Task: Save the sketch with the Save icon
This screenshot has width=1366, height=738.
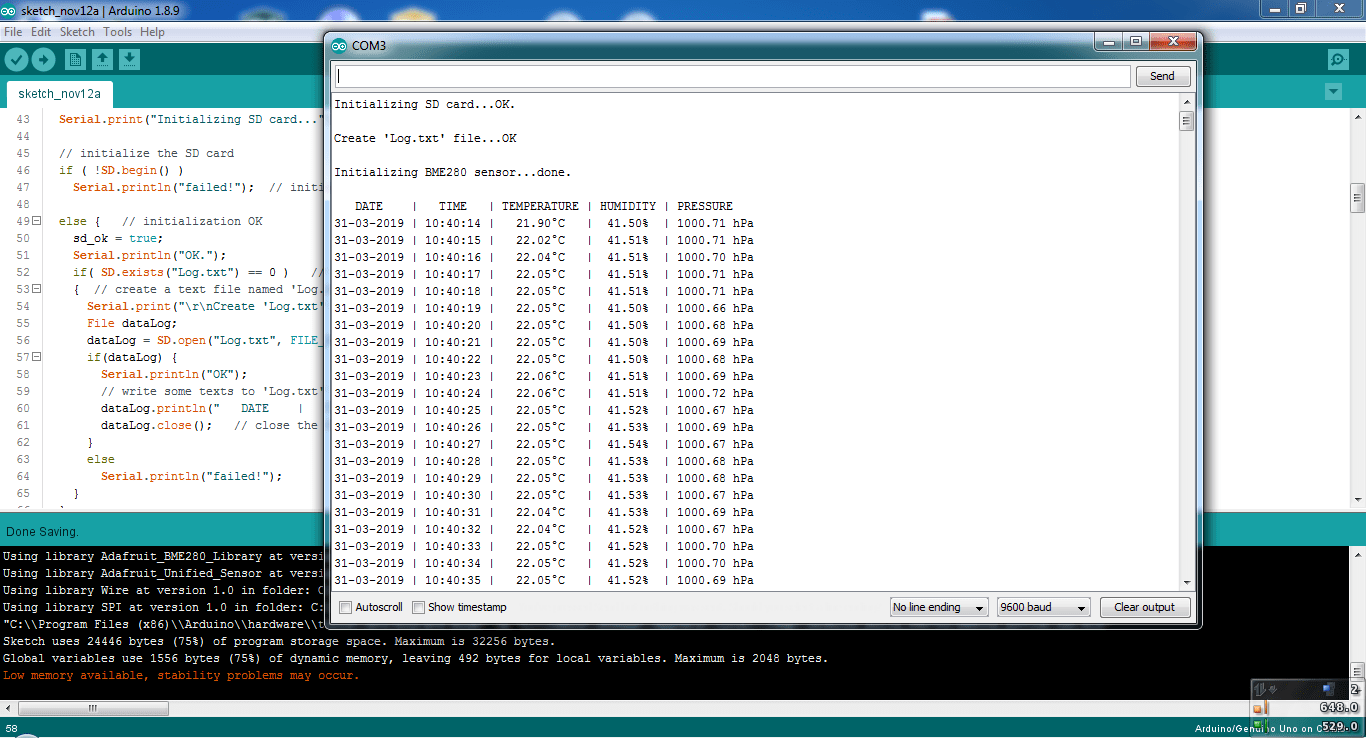Action: point(129,59)
